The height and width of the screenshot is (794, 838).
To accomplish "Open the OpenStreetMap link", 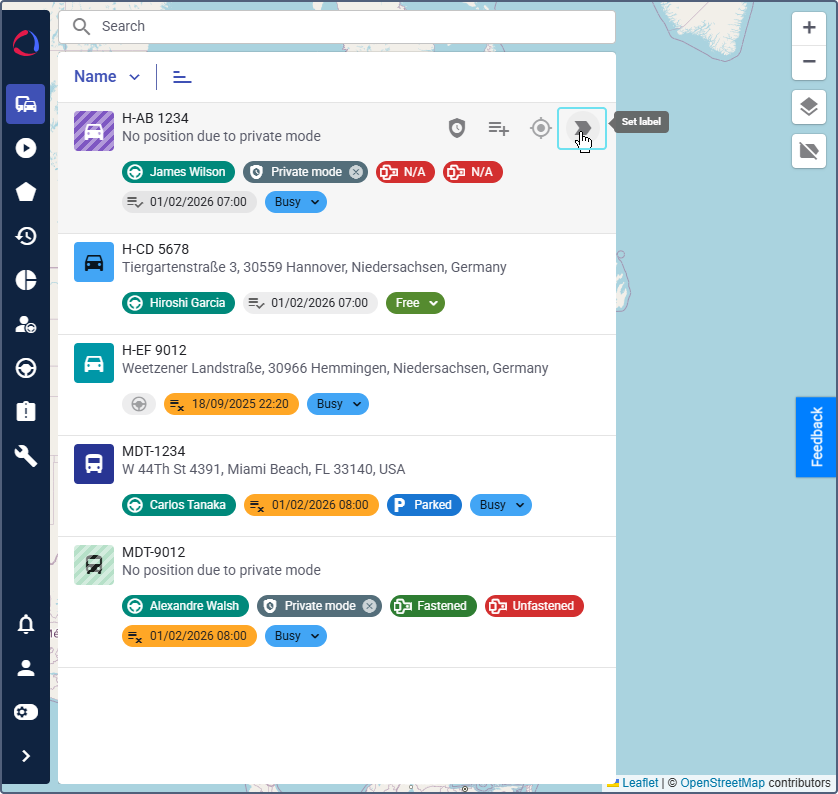I will click(x=722, y=783).
